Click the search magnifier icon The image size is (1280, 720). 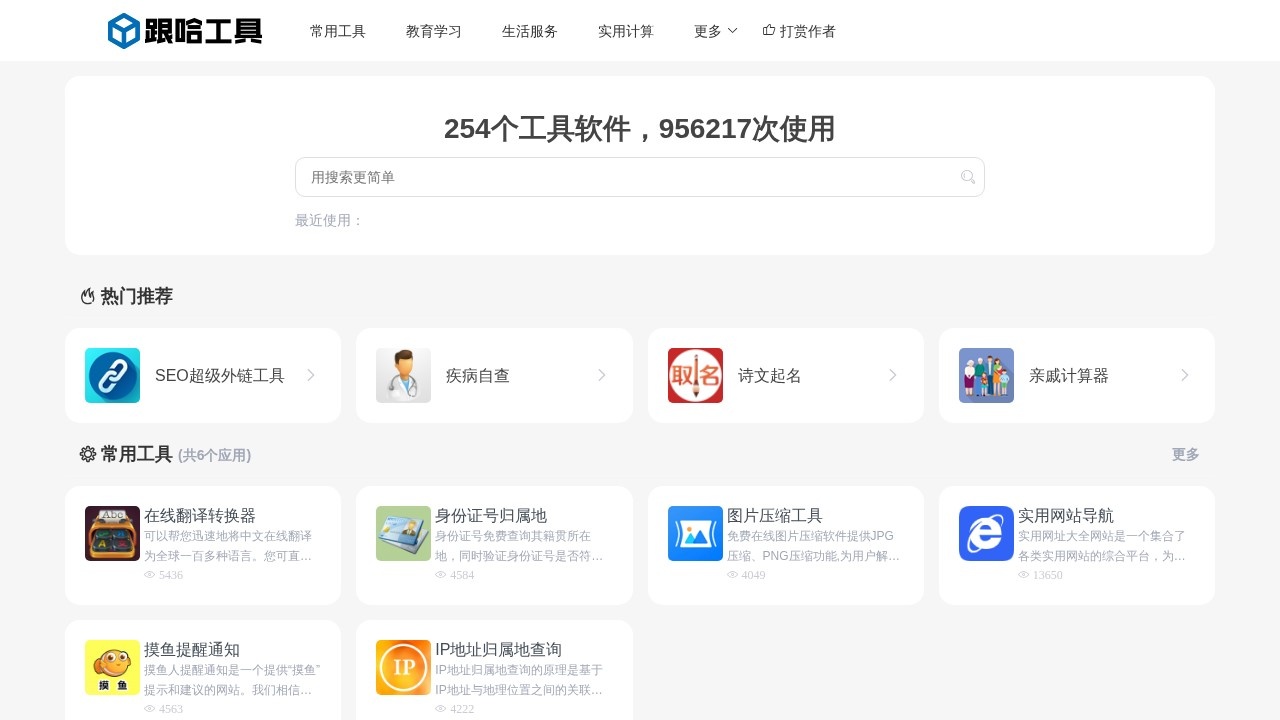(x=967, y=176)
